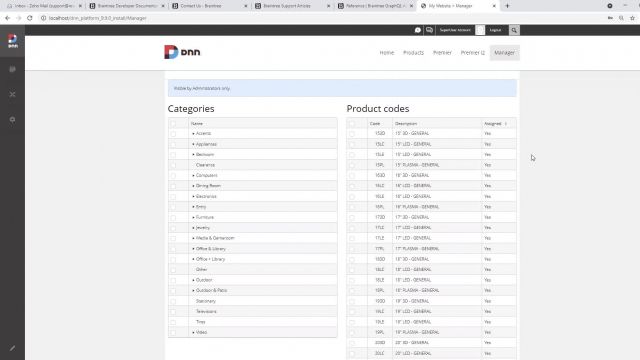Viewport: 640px width, 360px height.
Task: Open the saved passwords key icon
Action: pyautogui.click(x=610, y=18)
